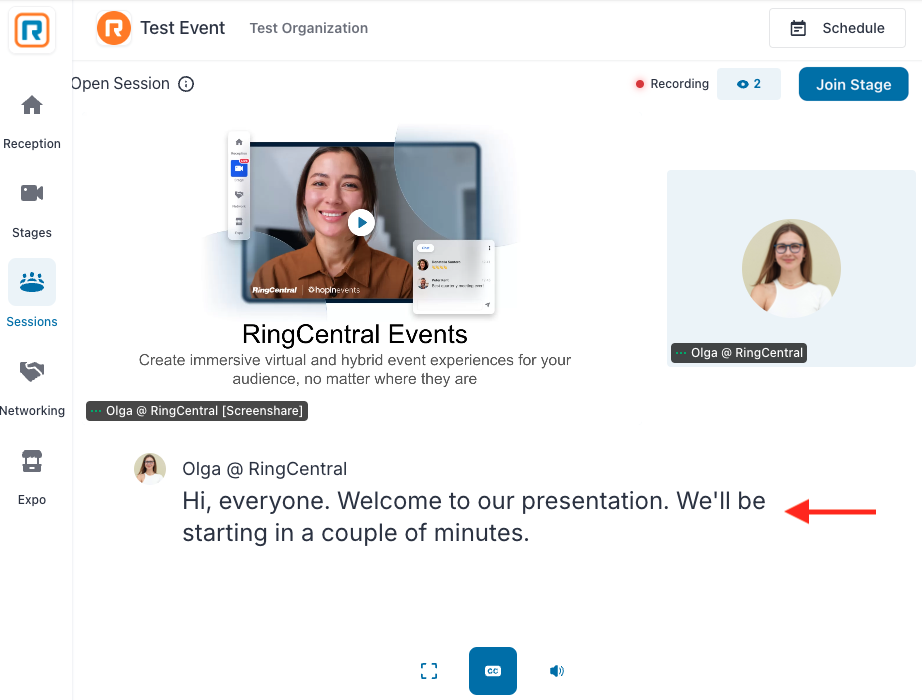Click the event description text under RingCentral Events

coord(355,369)
